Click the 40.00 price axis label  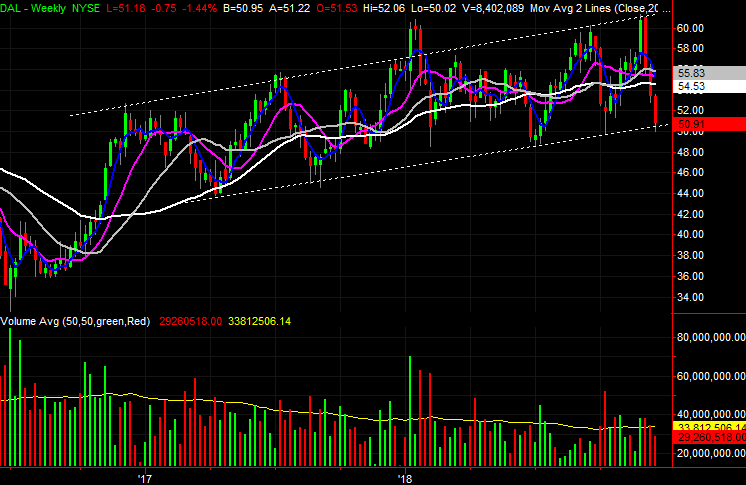[x=690, y=234]
